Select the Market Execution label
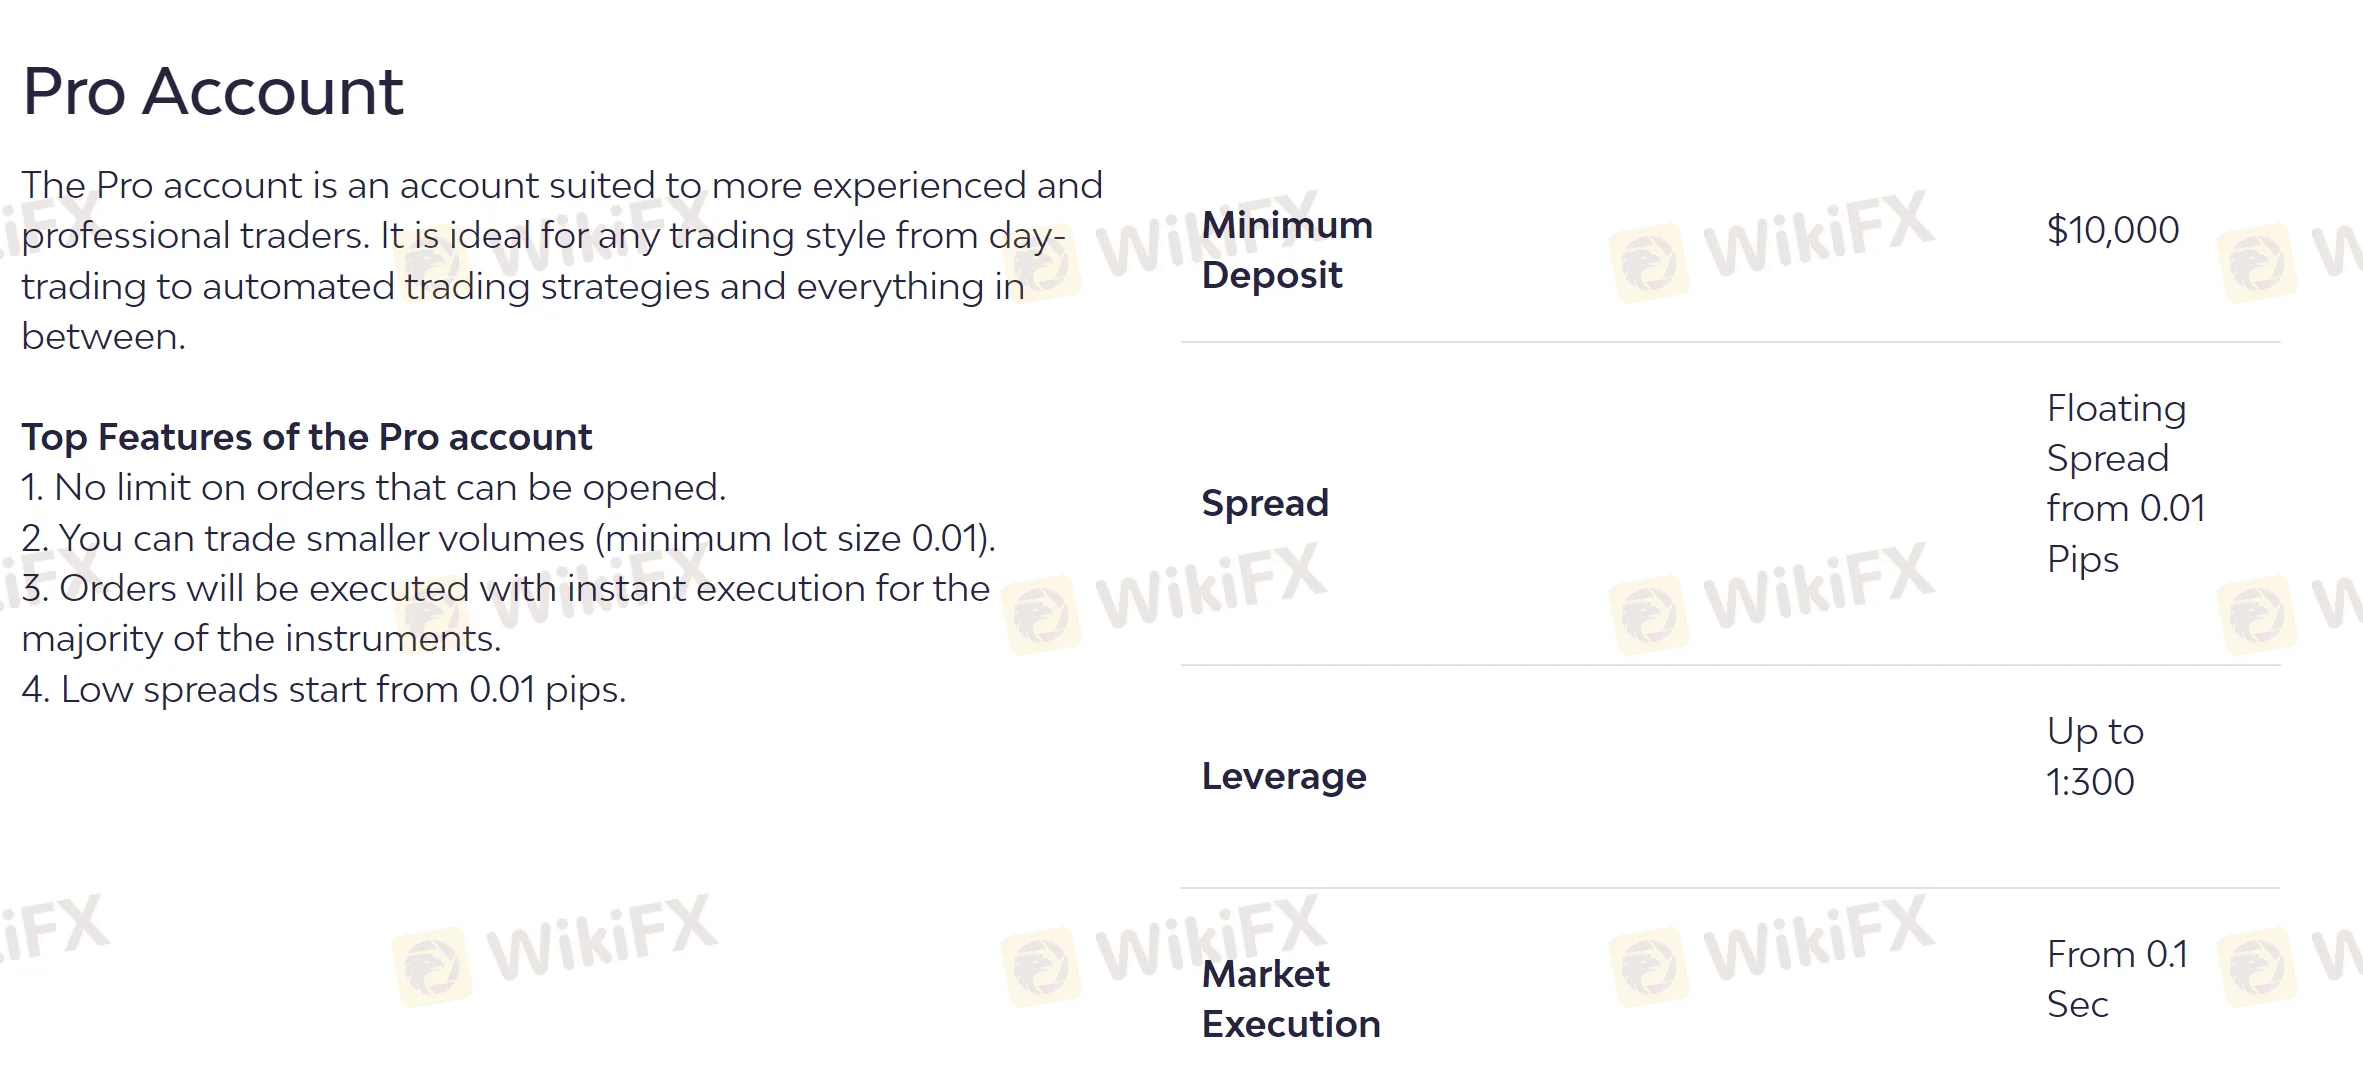2363x1088 pixels. click(1291, 999)
